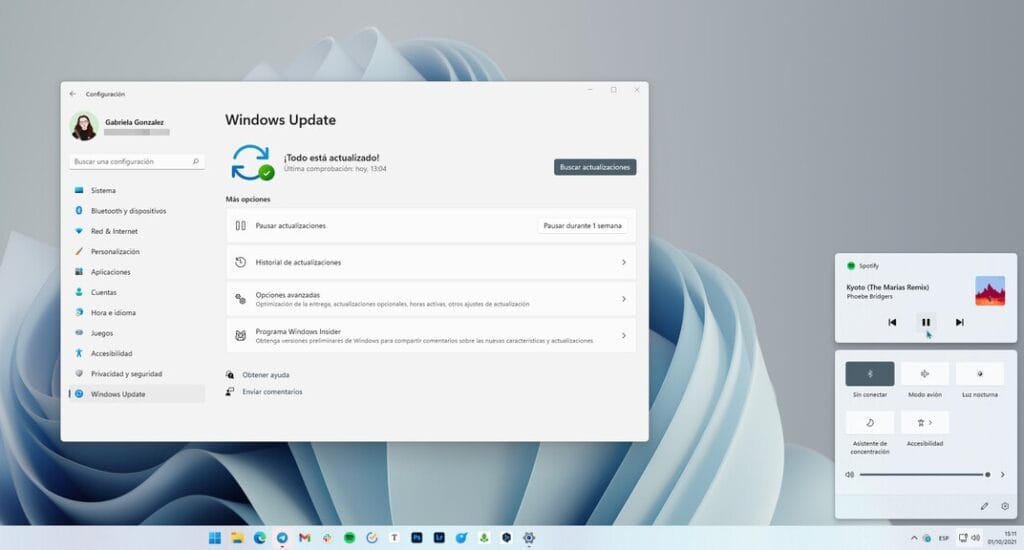This screenshot has width=1024, height=550.
Task: Toggle the Bluetooth quick setting
Action: pos(869,374)
